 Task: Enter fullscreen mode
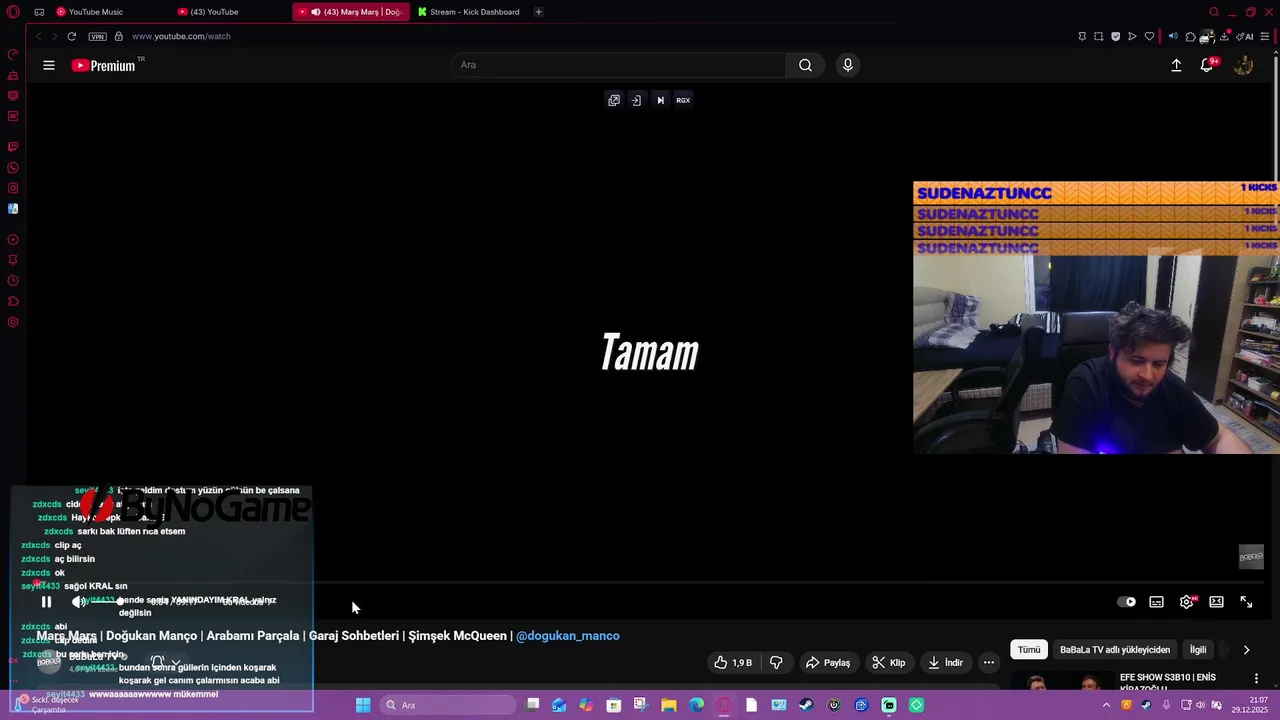click(1246, 602)
